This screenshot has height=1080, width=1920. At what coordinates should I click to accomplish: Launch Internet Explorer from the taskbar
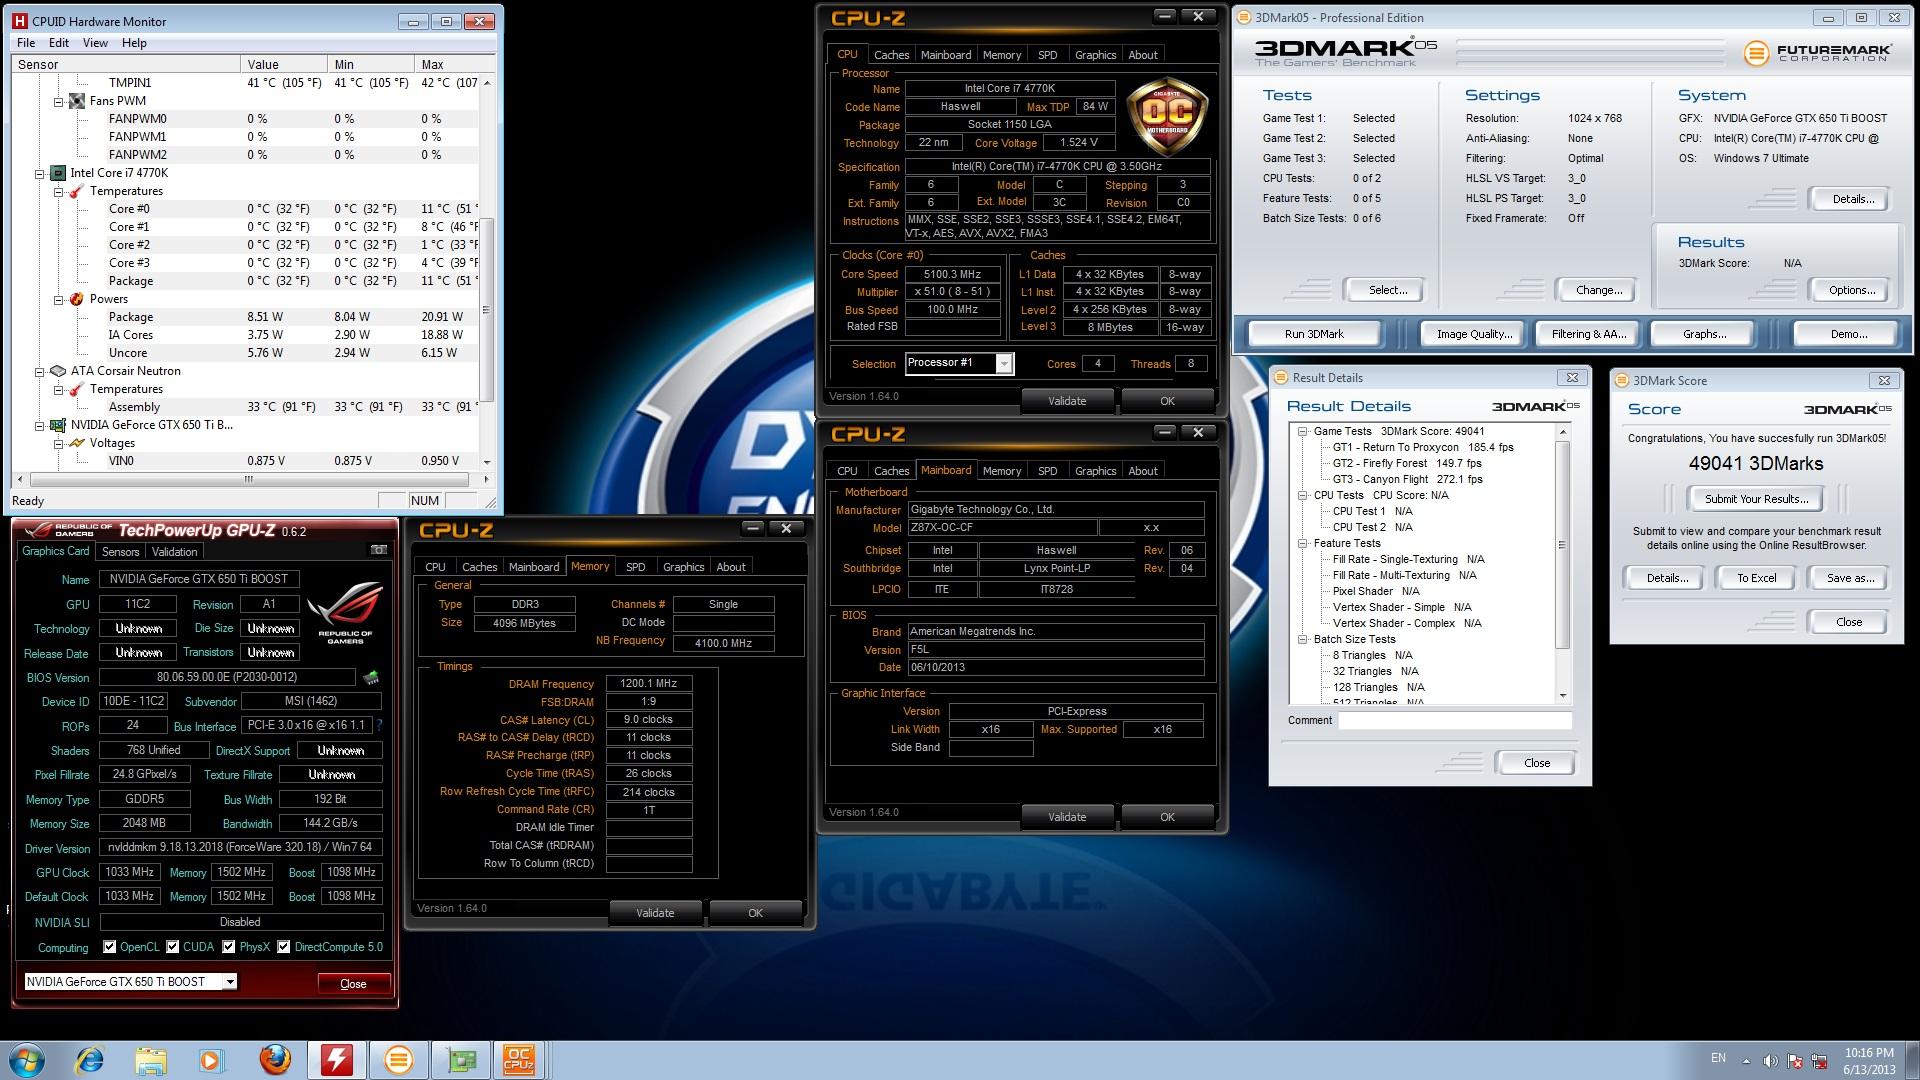coord(89,1059)
